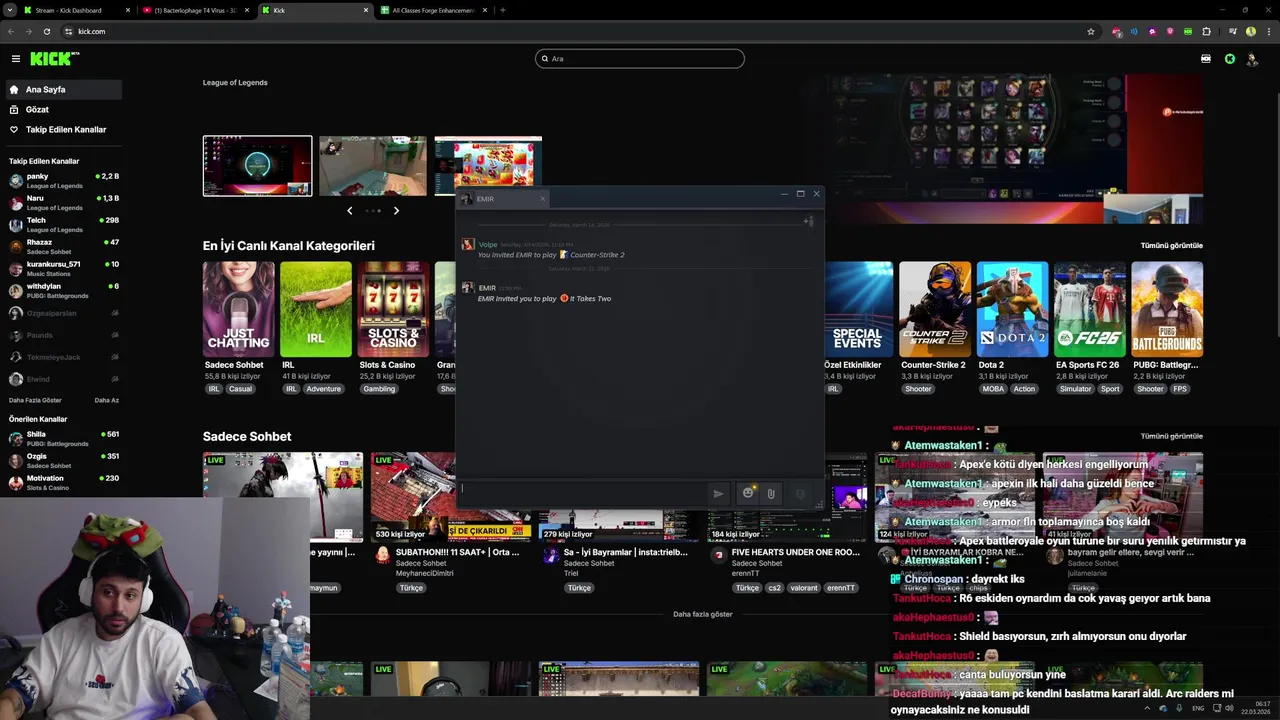Click the It Takes Two game invite
This screenshot has width=1280, height=720.
coord(586,298)
